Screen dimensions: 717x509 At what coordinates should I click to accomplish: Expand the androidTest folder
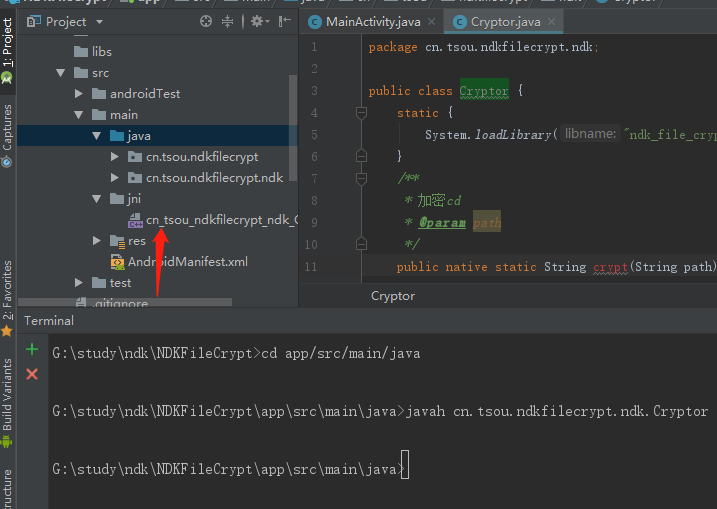[79, 94]
